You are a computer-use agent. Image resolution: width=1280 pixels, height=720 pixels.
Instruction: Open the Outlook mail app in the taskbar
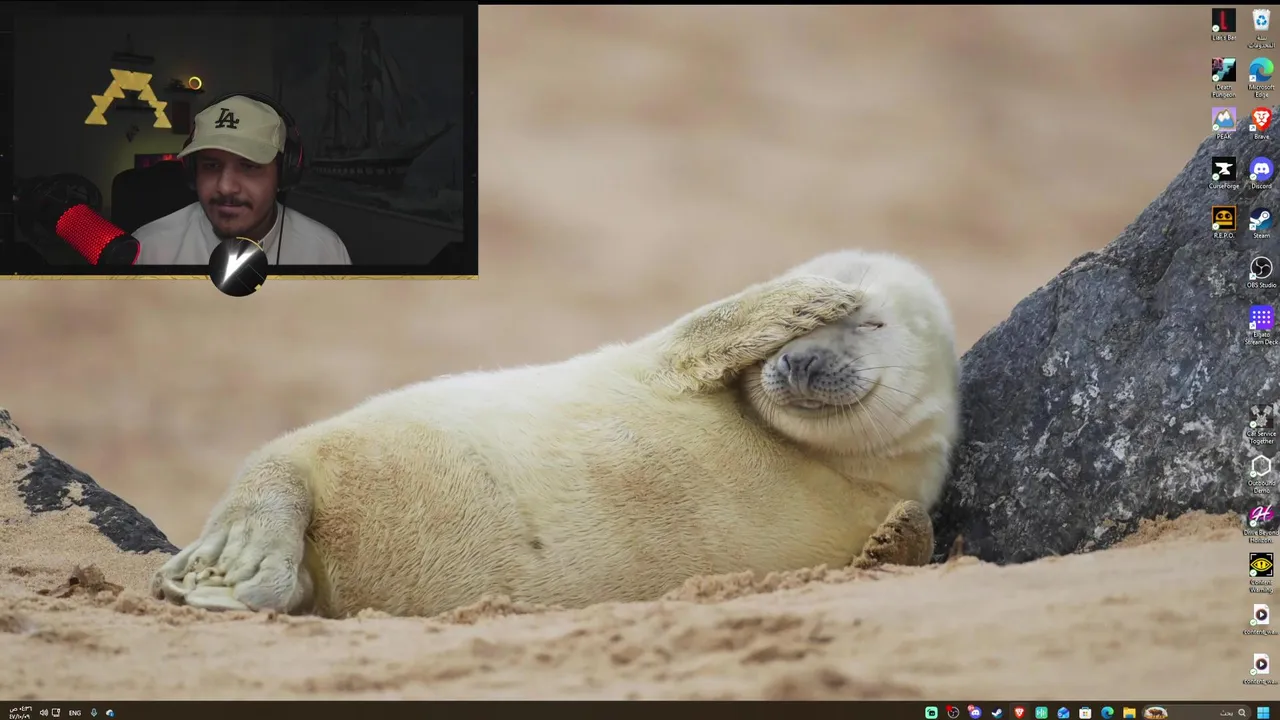point(1063,713)
